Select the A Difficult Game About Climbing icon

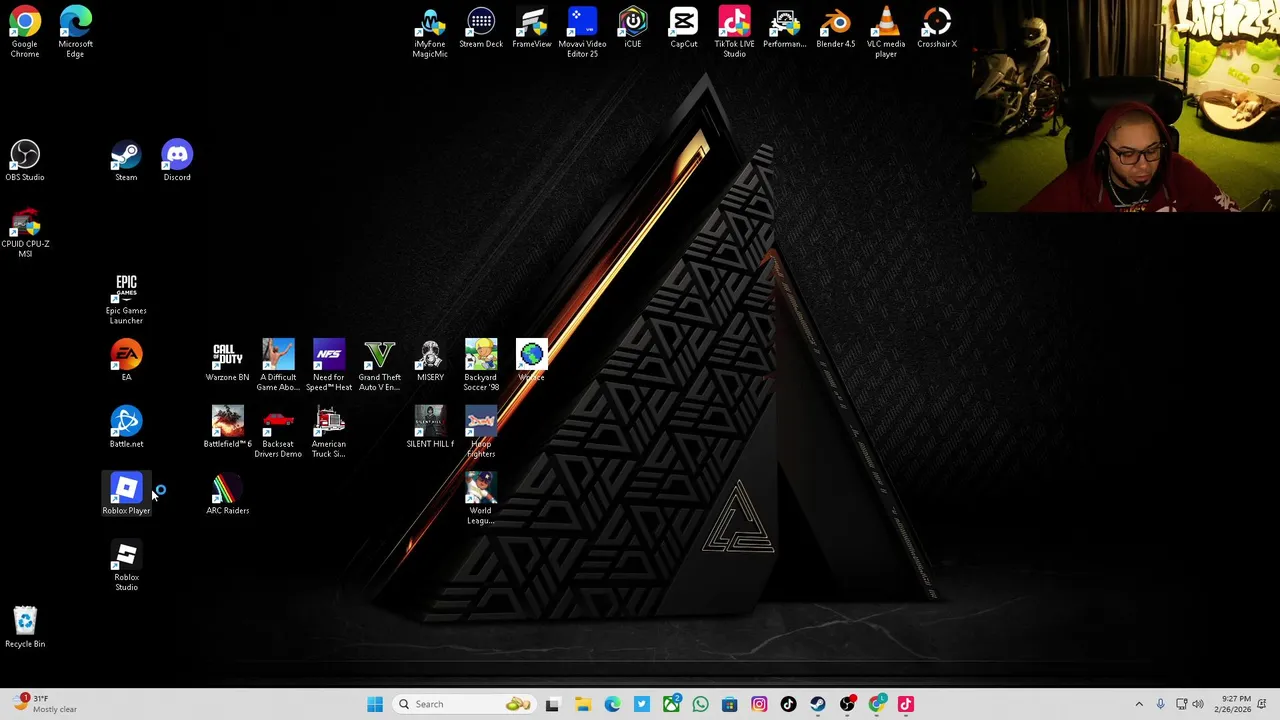278,365
